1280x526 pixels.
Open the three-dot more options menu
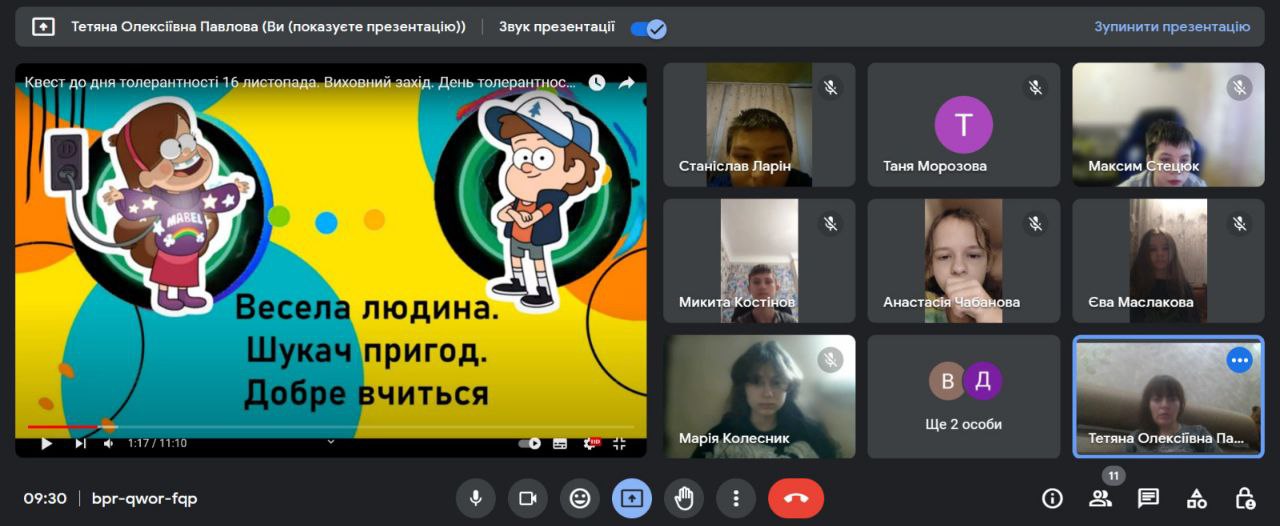[736, 498]
